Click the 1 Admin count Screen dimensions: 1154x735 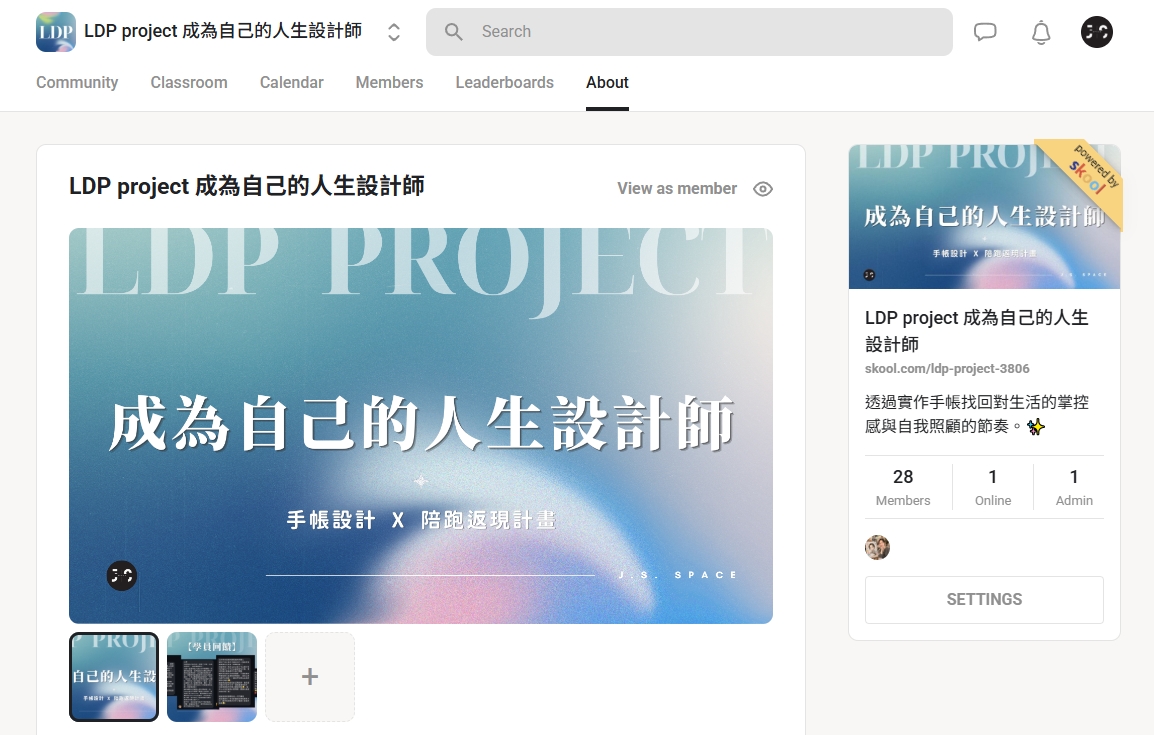(x=1074, y=487)
